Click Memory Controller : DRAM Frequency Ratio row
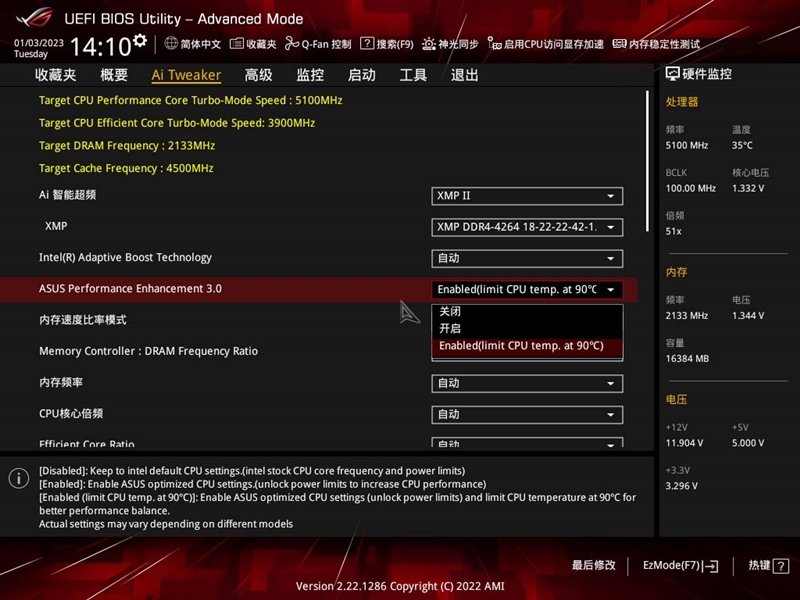 click(148, 351)
